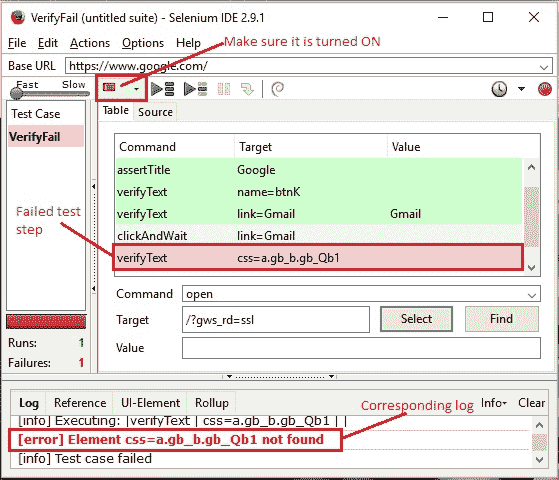Select the verifyText name=btnK row
Viewport: 559px width, 480px height.
point(319,192)
